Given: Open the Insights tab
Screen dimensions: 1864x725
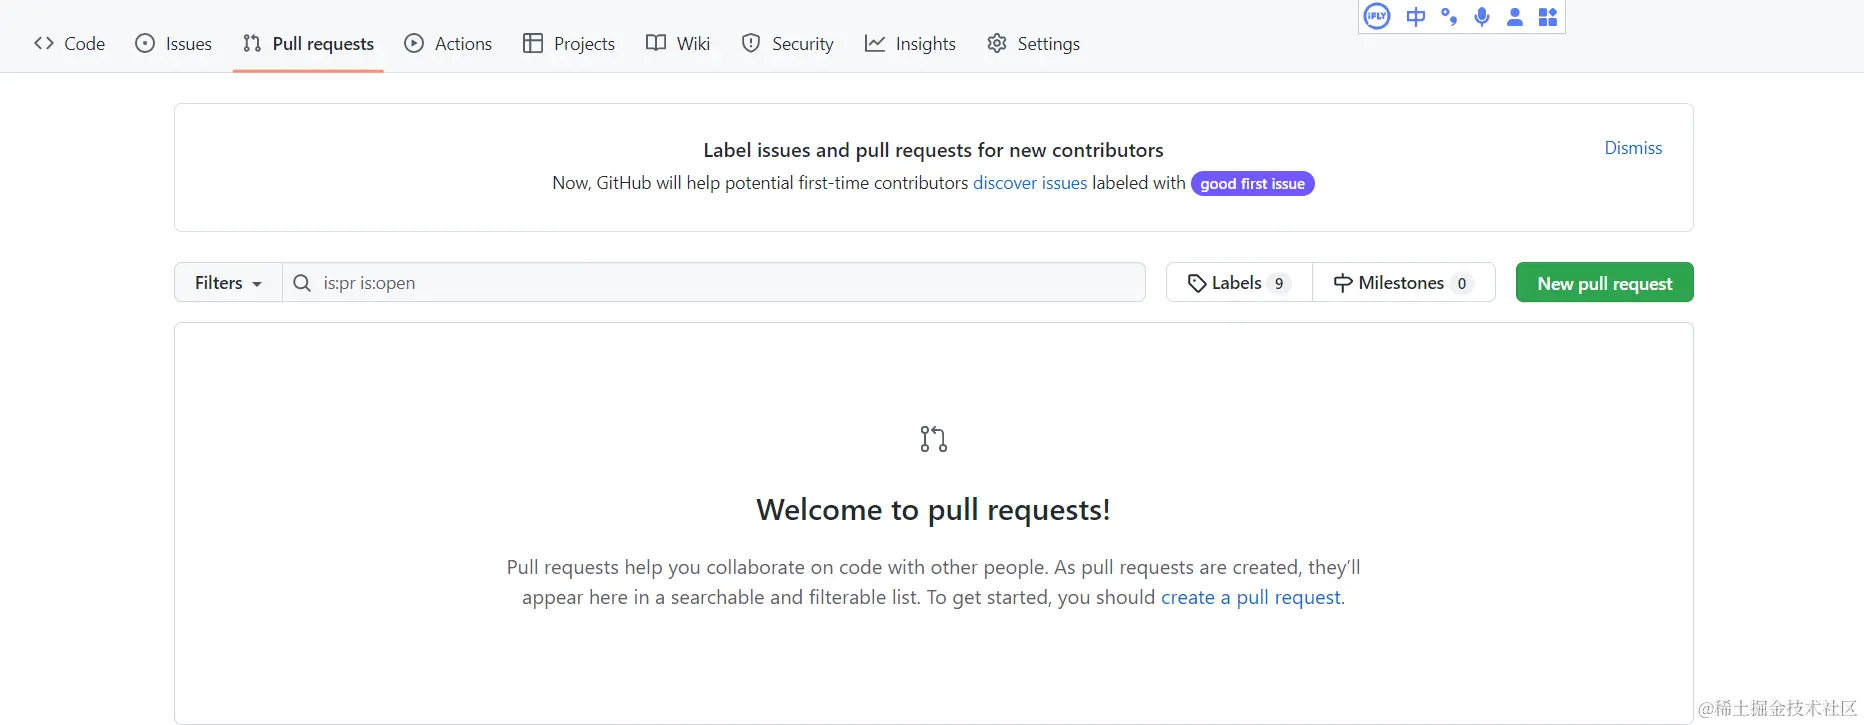Looking at the screenshot, I should [910, 44].
